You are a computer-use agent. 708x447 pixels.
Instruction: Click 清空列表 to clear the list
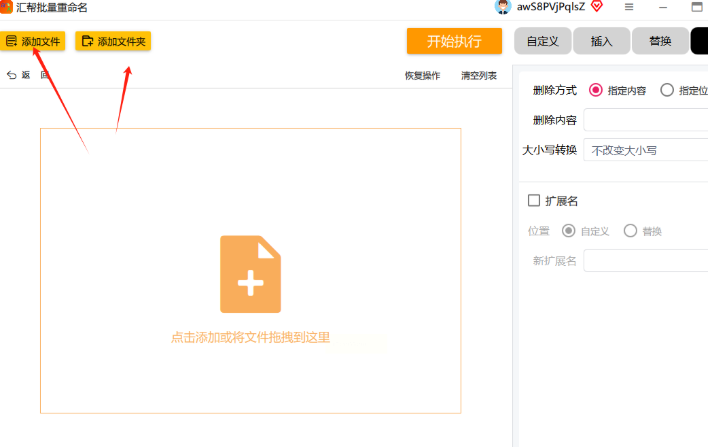pyautogui.click(x=478, y=75)
